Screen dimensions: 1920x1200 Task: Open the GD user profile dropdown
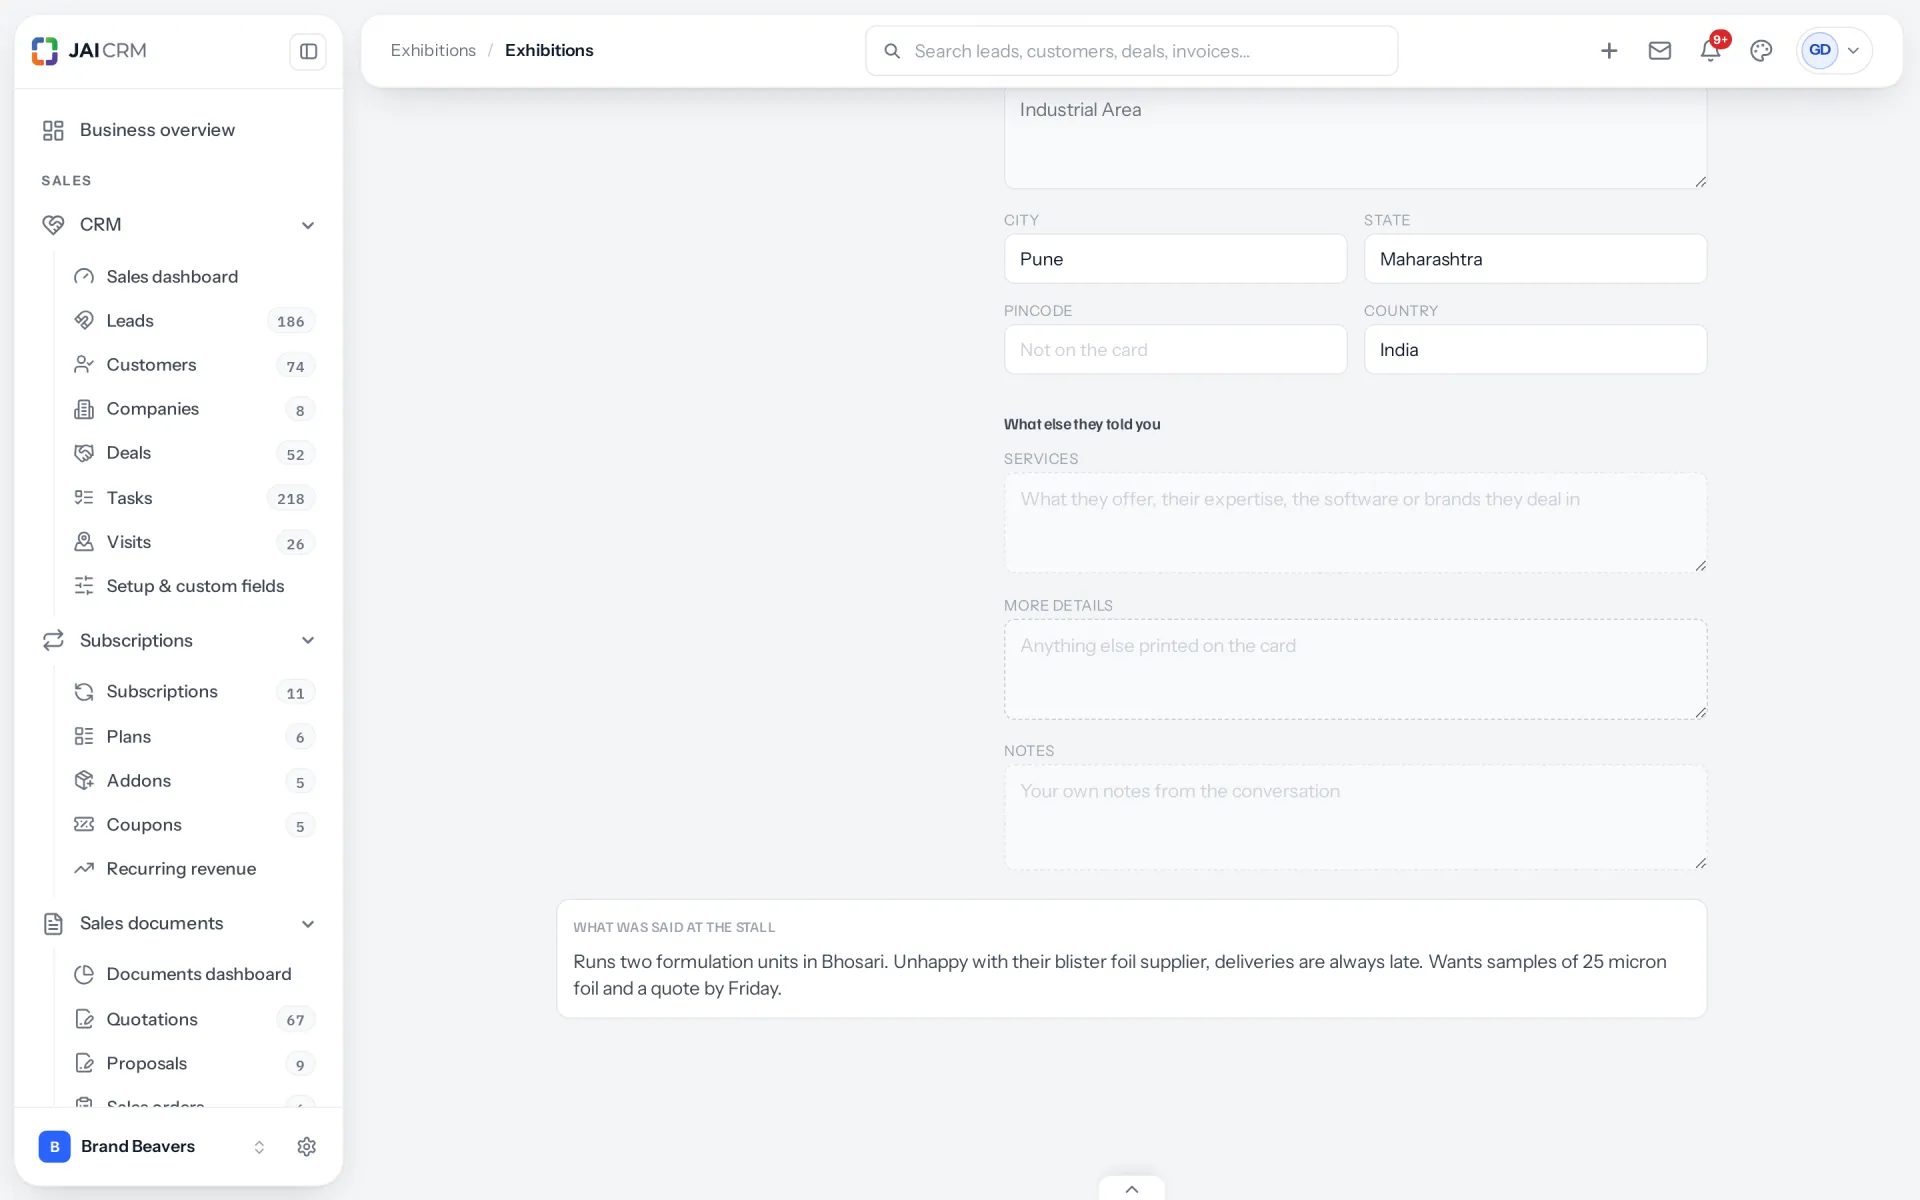(1834, 51)
